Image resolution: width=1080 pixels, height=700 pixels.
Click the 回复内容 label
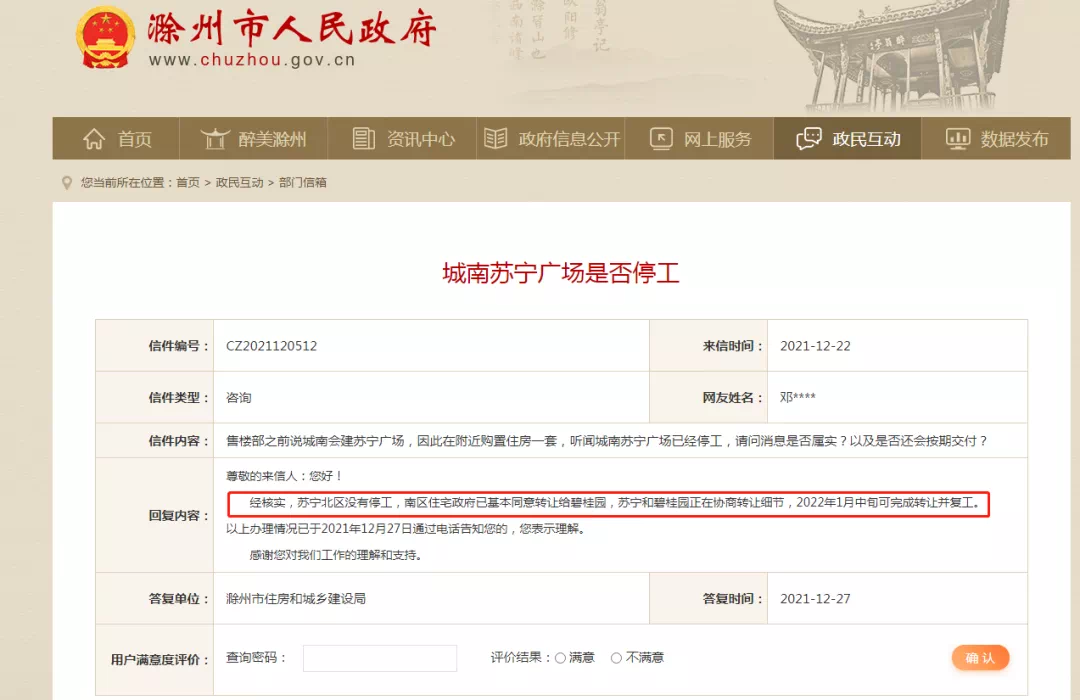178,515
